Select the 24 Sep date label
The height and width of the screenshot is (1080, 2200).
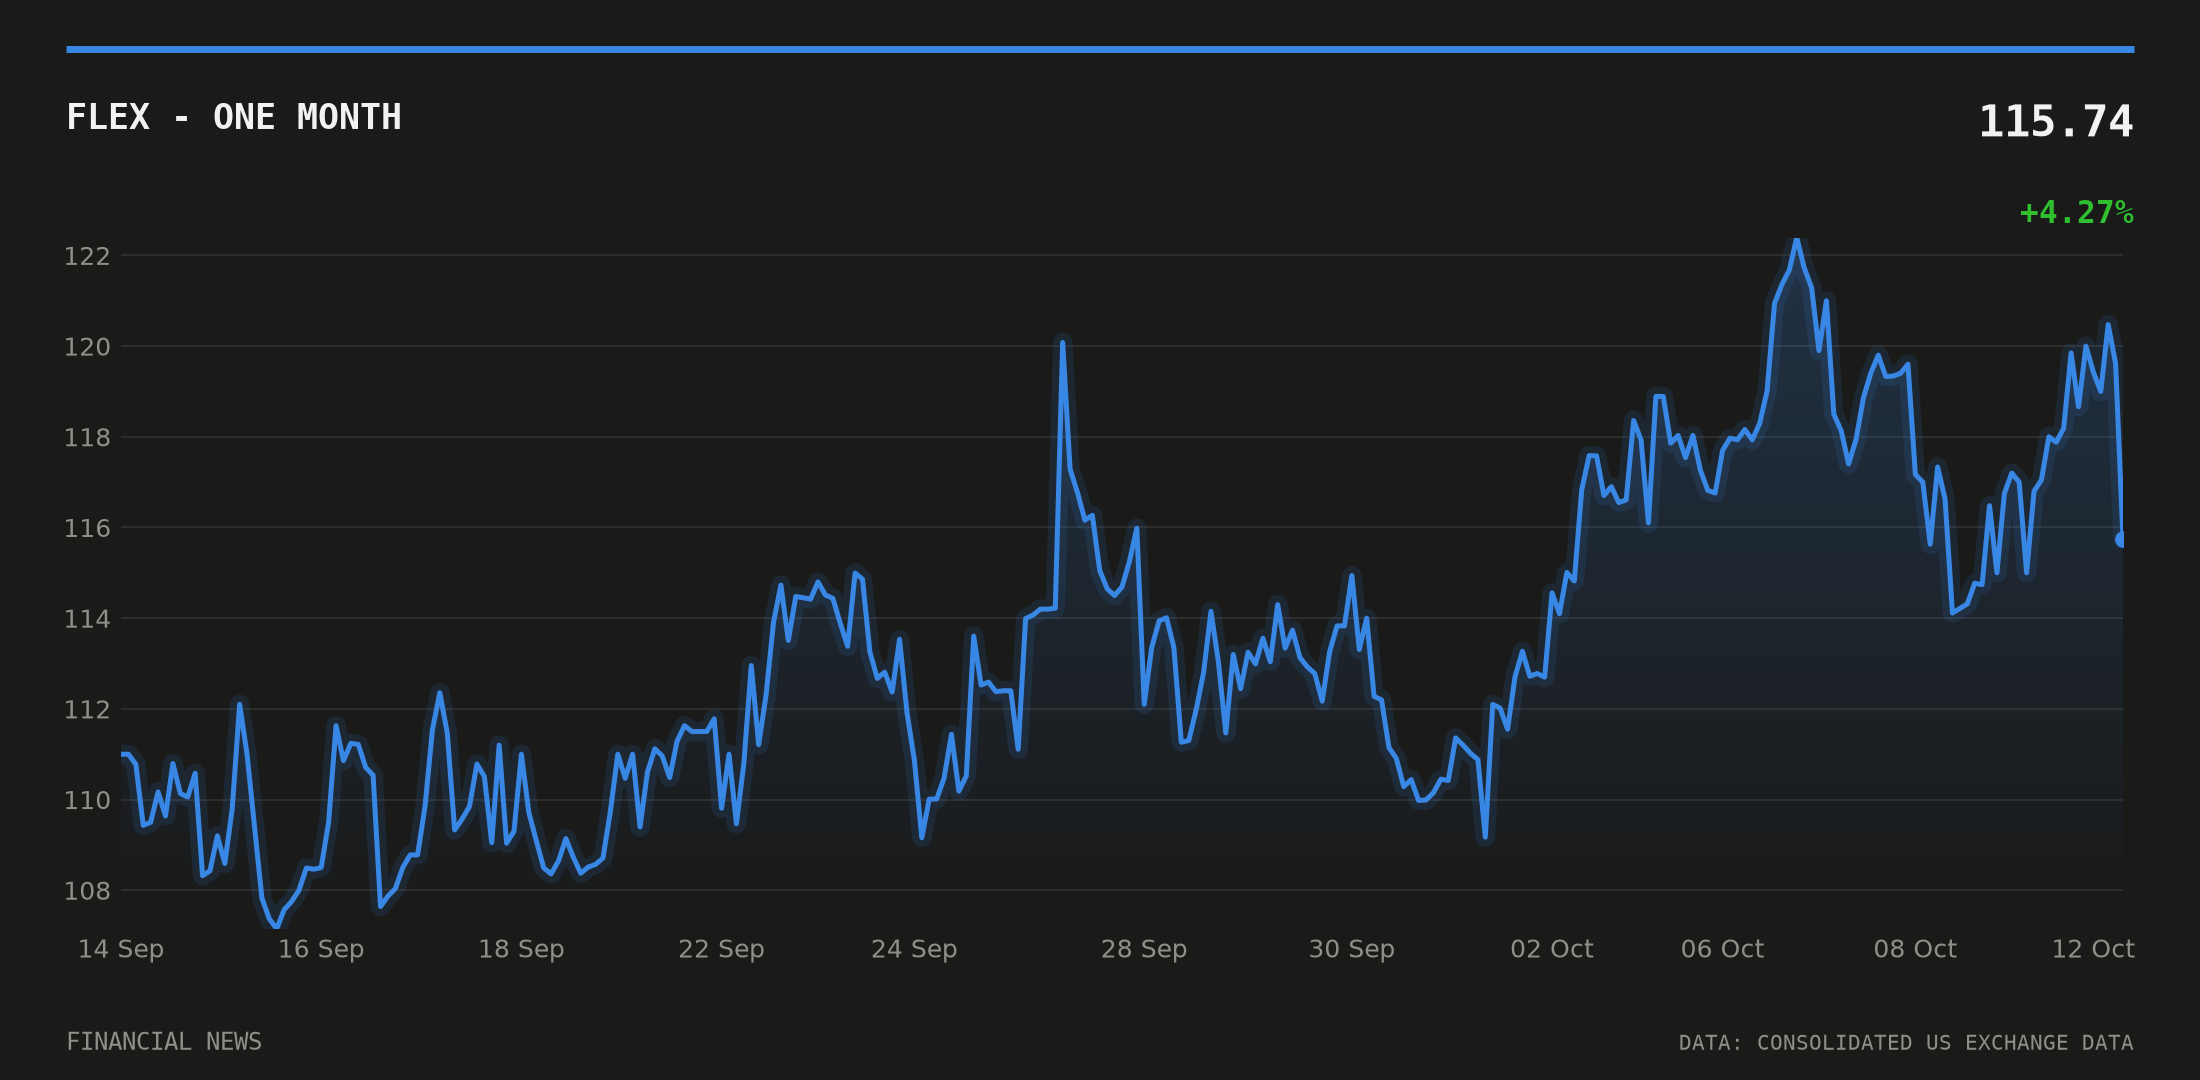point(914,949)
